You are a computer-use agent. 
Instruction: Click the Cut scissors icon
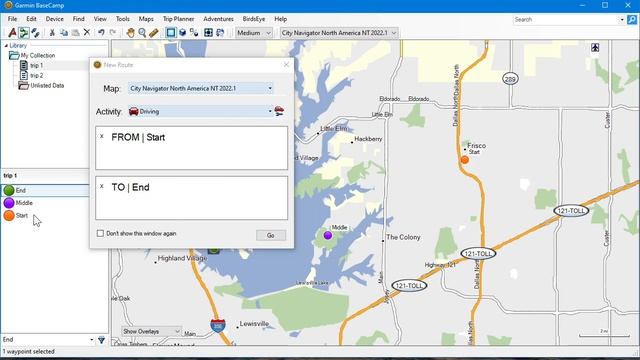[x=52, y=33]
